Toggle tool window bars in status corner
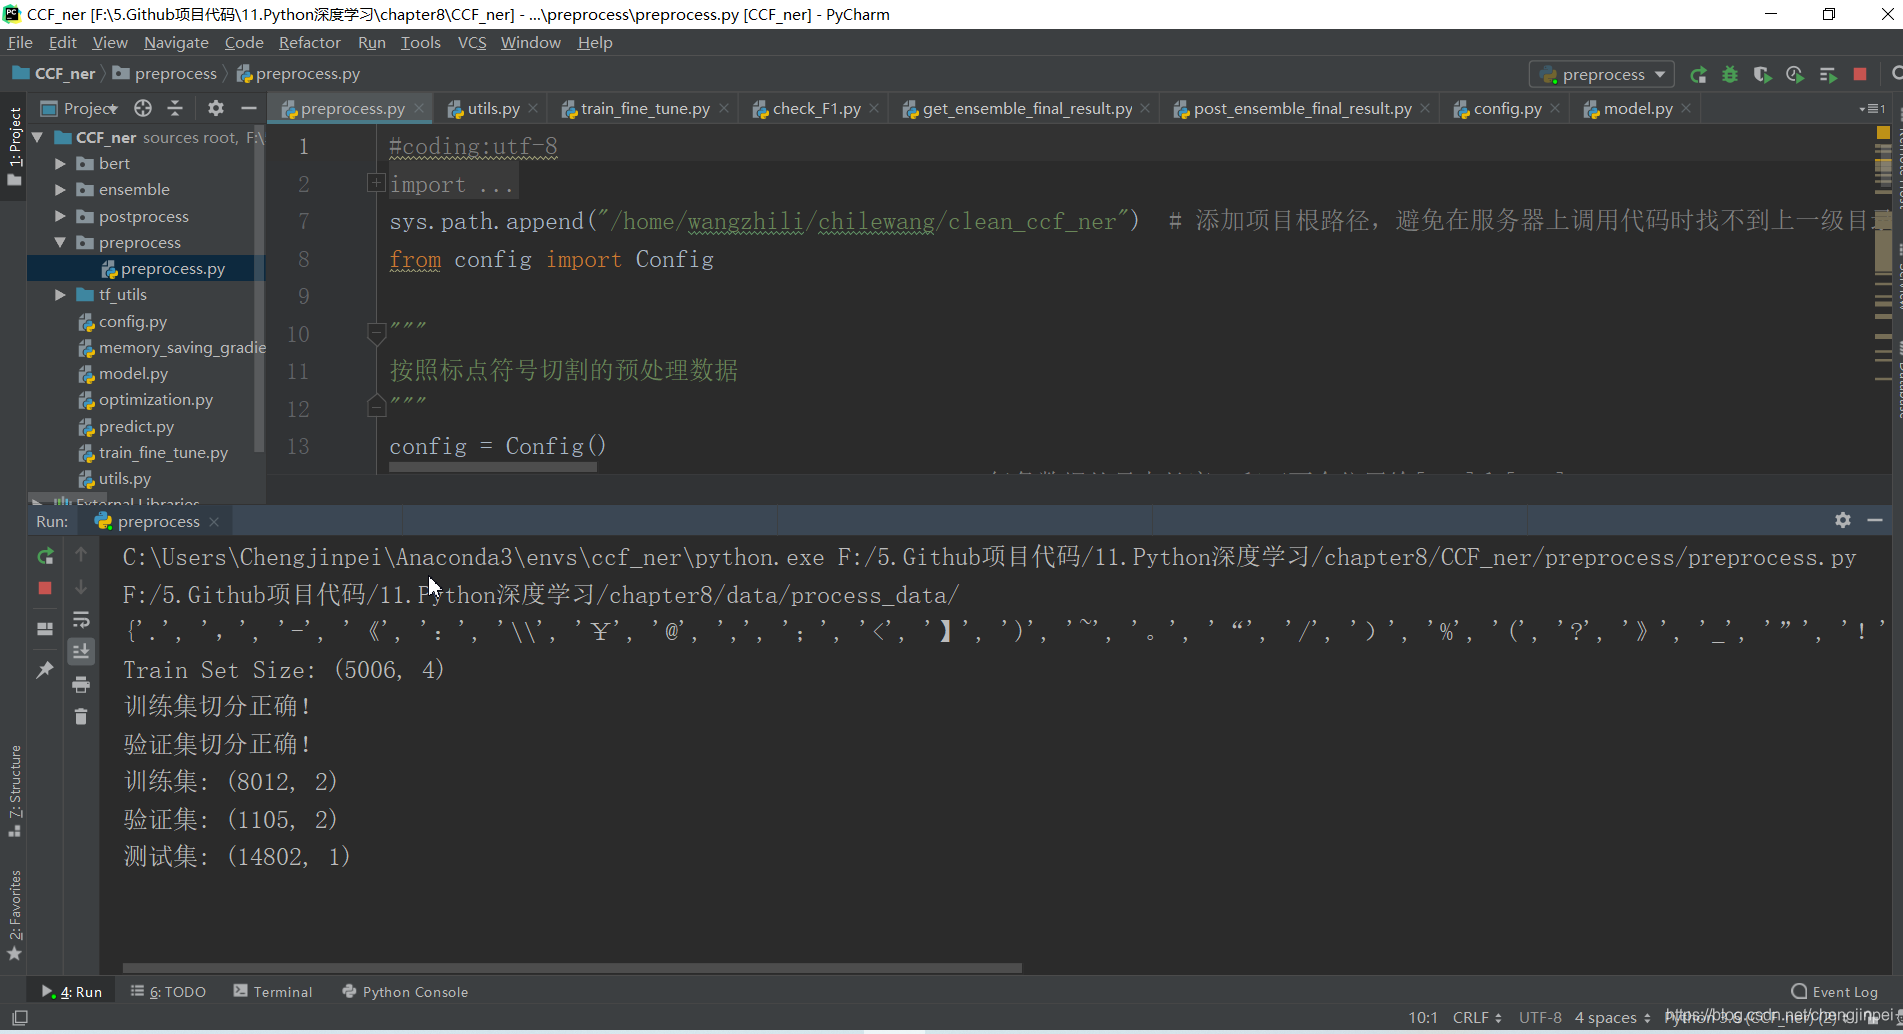The height and width of the screenshot is (1034, 1903). 19,1018
